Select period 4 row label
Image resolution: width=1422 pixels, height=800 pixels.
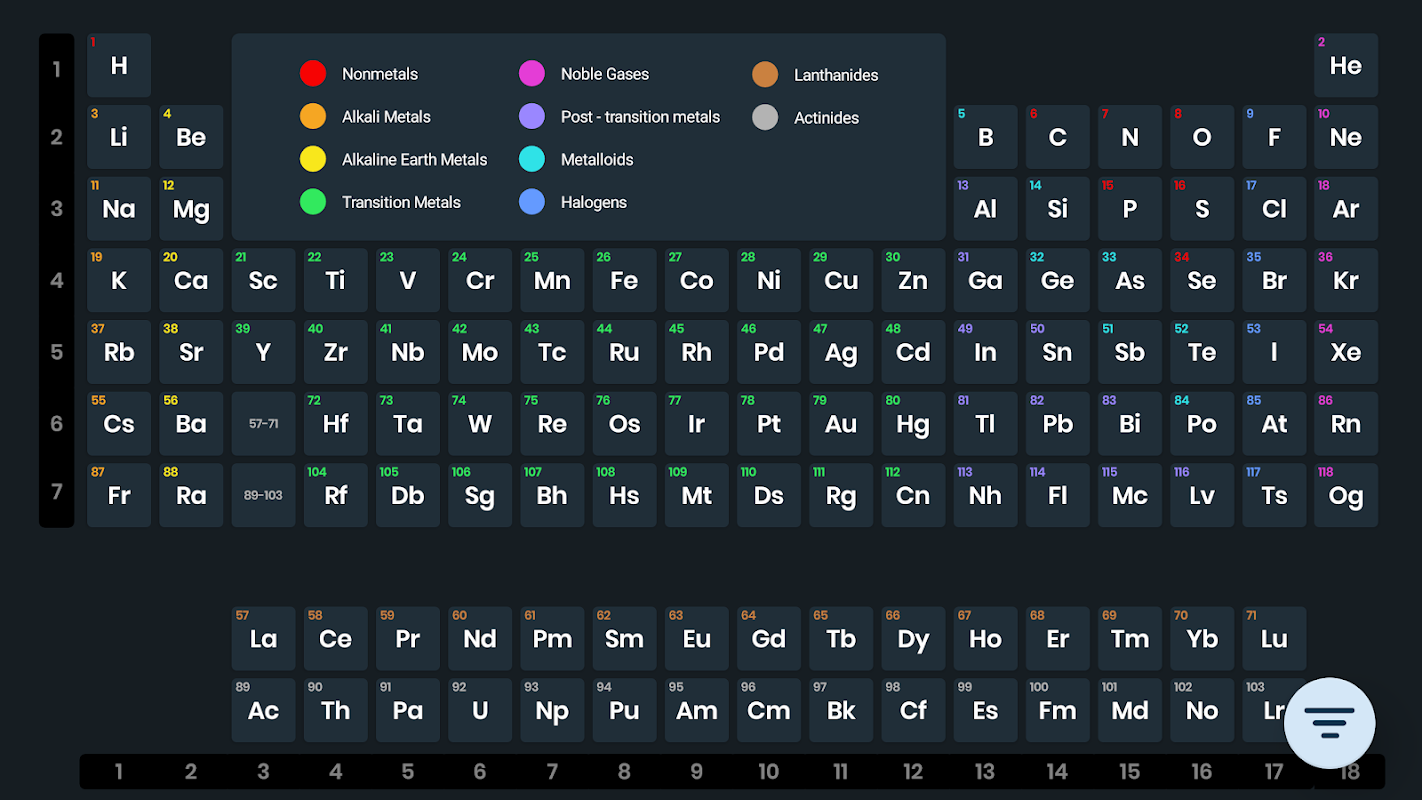click(x=57, y=281)
